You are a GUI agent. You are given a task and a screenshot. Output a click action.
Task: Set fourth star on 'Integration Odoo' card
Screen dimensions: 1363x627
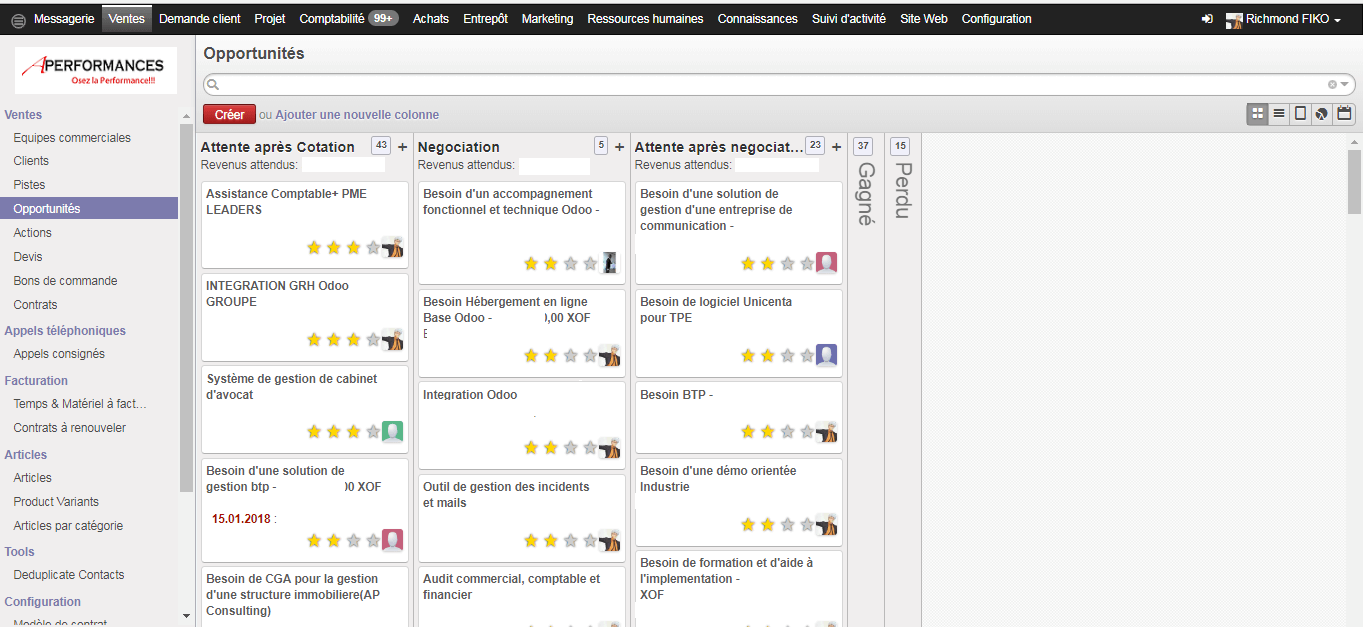590,448
